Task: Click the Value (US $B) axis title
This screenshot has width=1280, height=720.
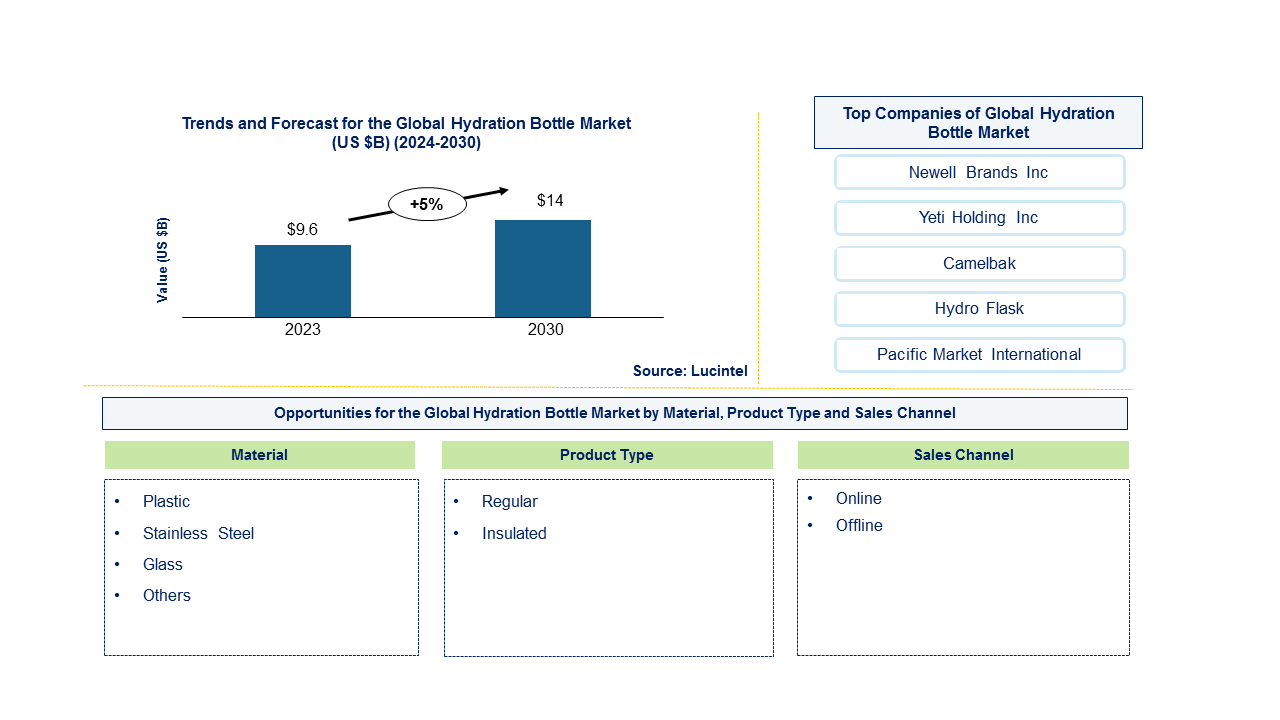Action: [x=162, y=259]
